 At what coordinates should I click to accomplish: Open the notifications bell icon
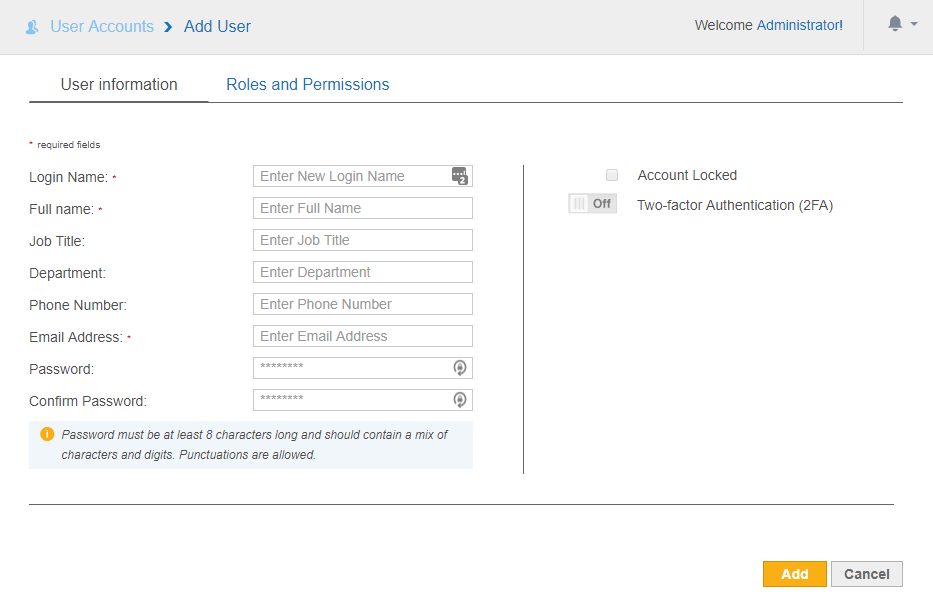(895, 24)
